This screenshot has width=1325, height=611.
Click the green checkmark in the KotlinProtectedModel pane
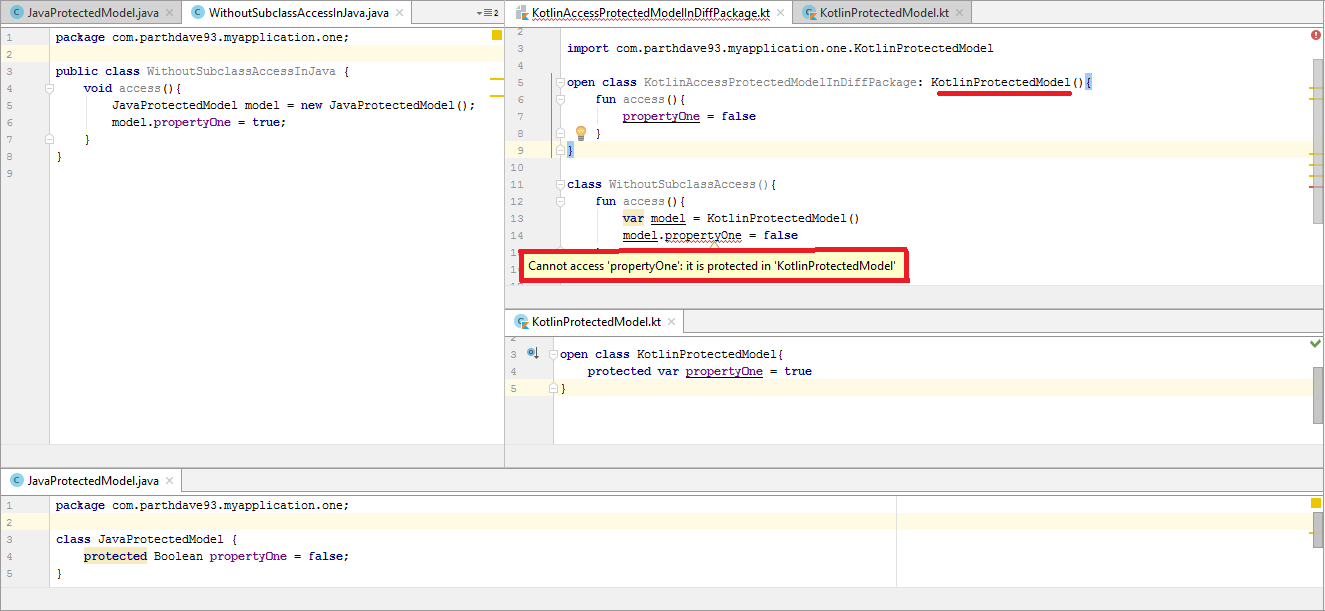coord(1315,344)
